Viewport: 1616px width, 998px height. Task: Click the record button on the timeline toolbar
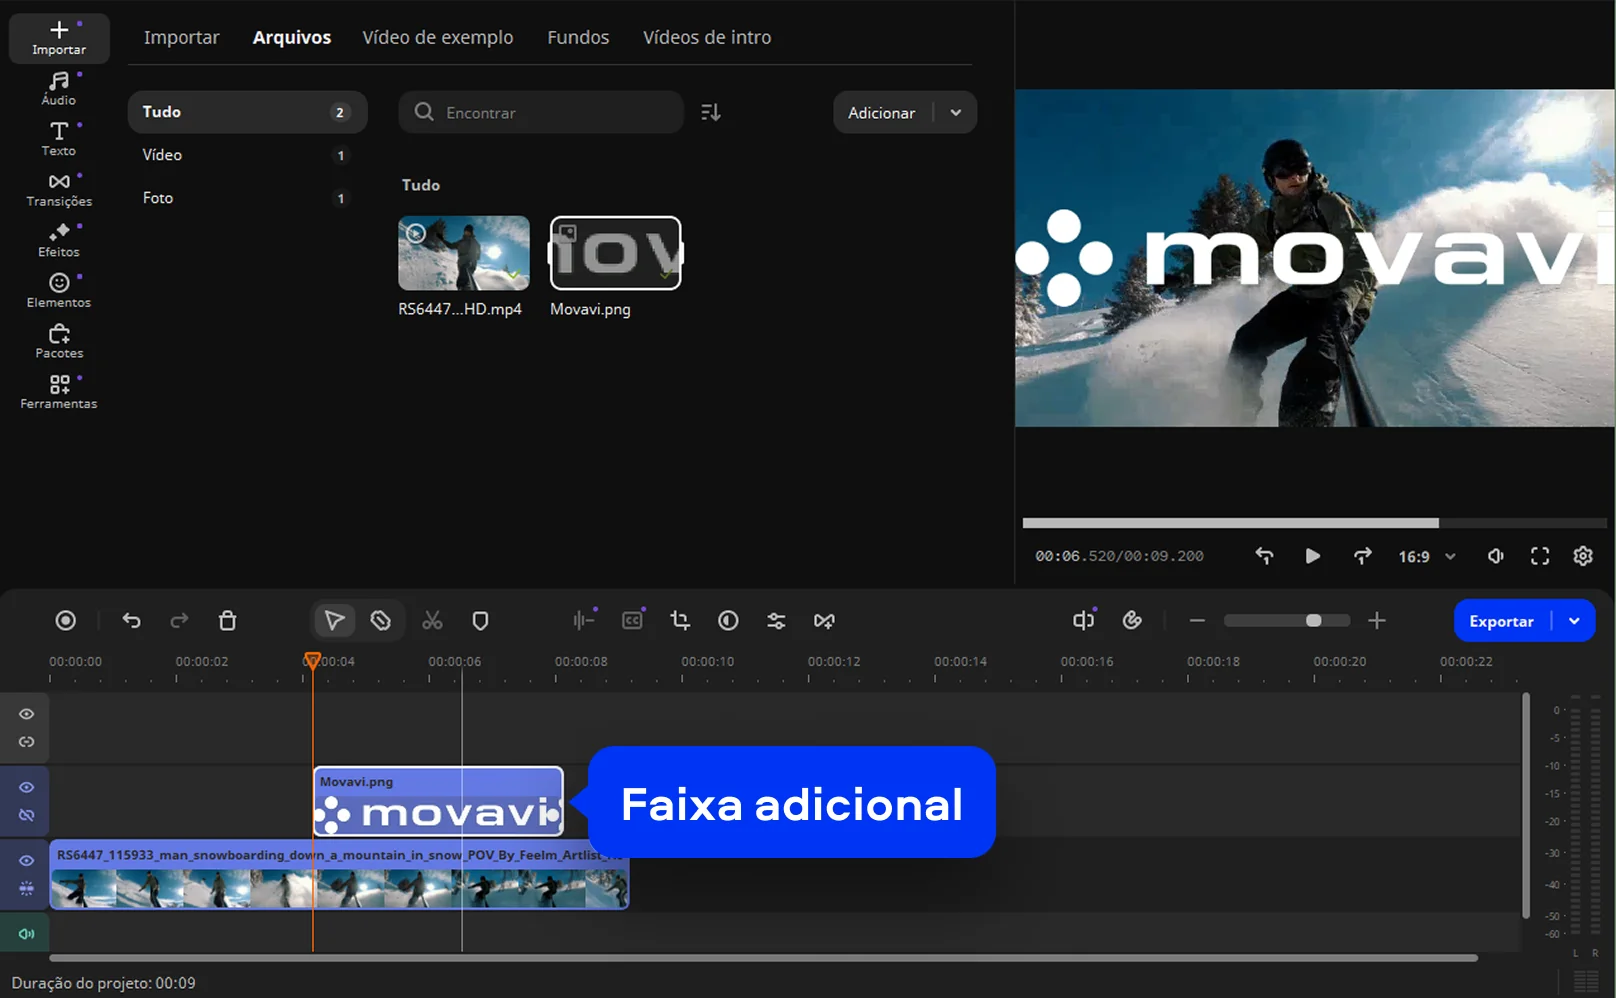pos(66,621)
